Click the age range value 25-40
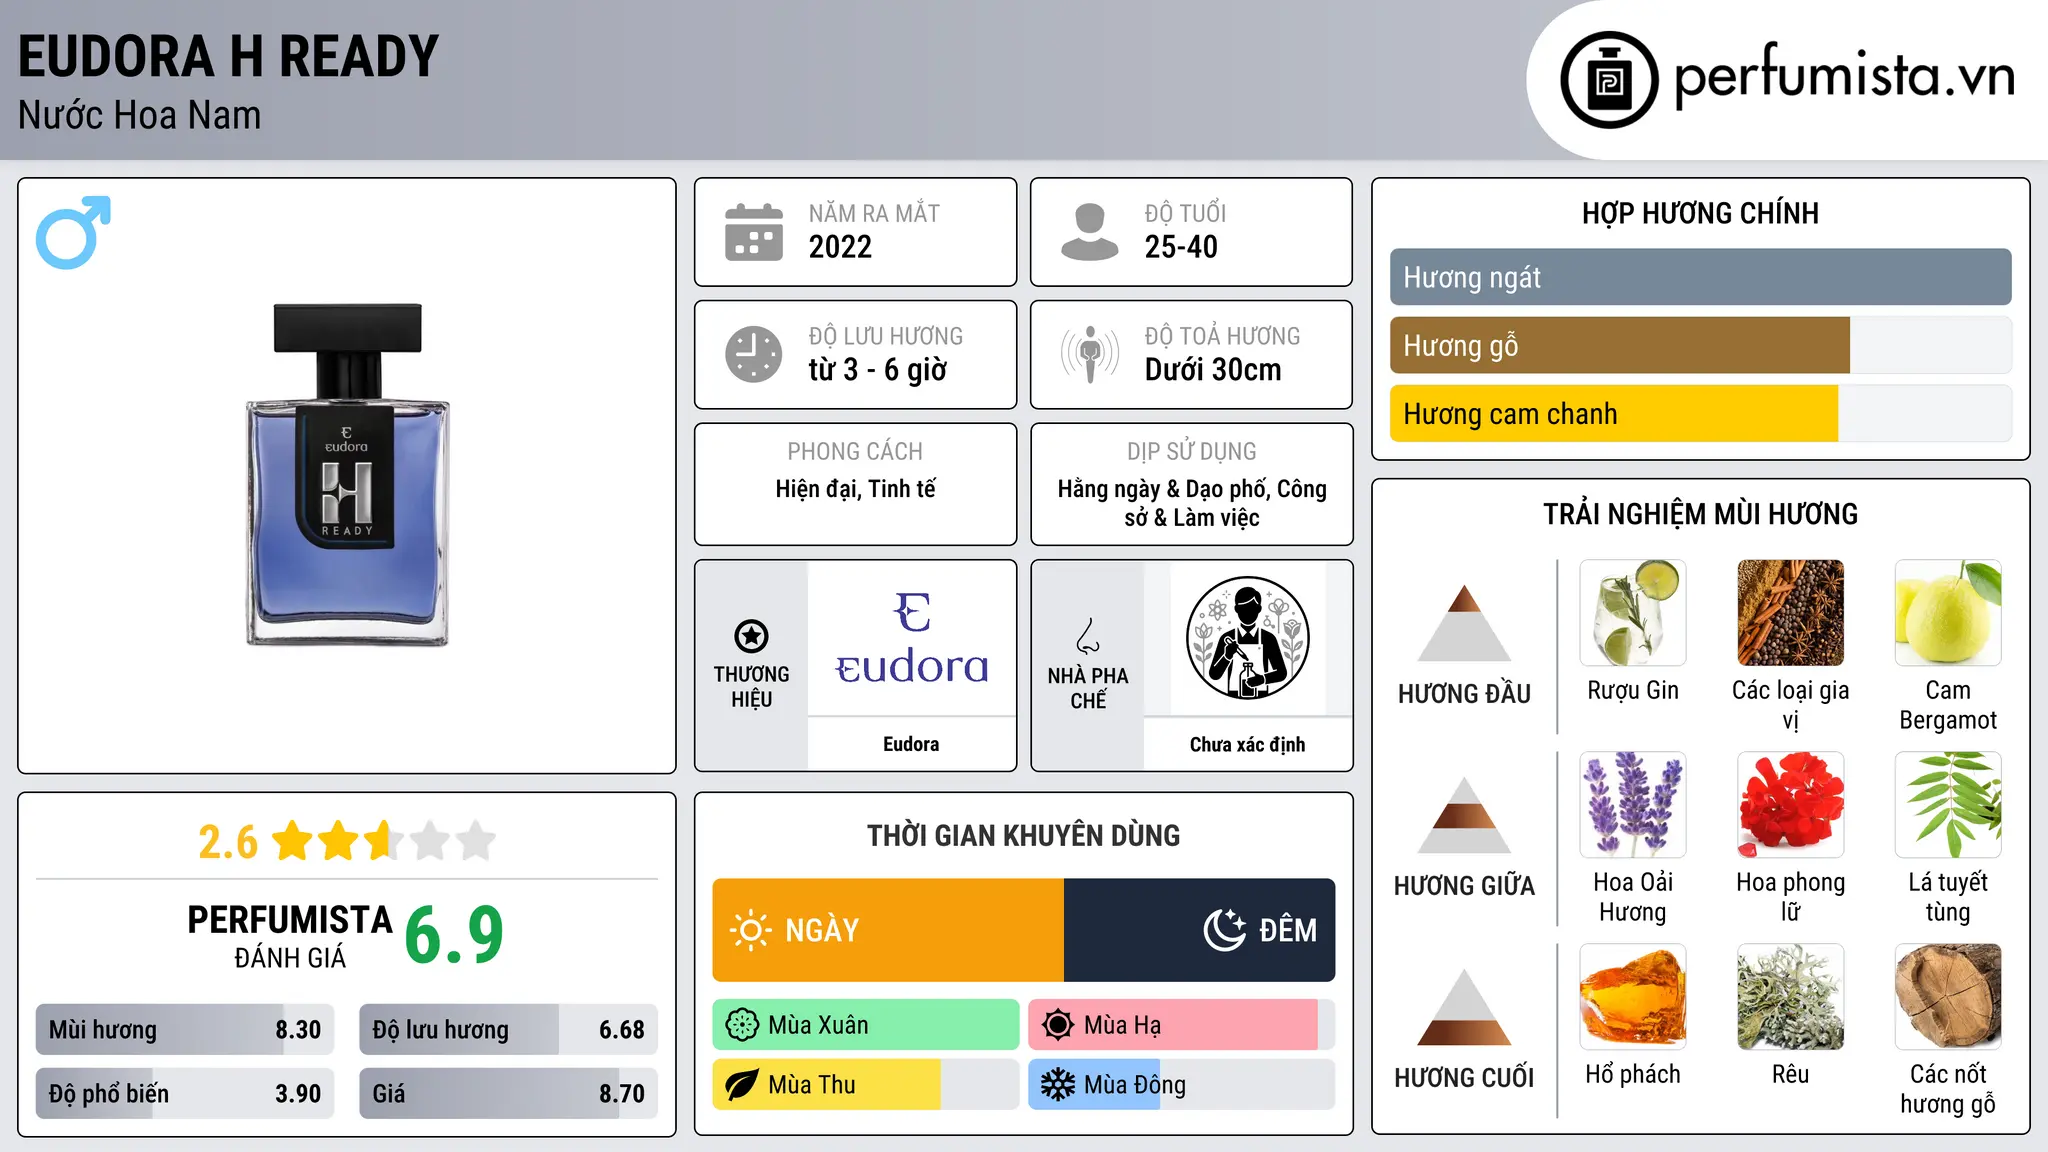This screenshot has width=2048, height=1152. [1181, 247]
